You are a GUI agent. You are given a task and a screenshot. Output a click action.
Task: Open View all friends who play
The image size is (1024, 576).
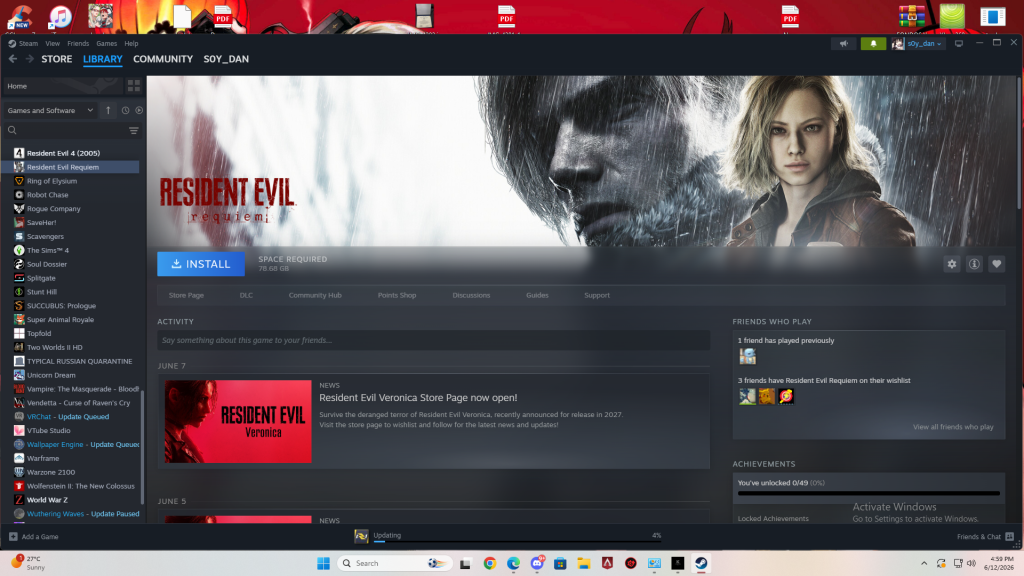tap(953, 426)
